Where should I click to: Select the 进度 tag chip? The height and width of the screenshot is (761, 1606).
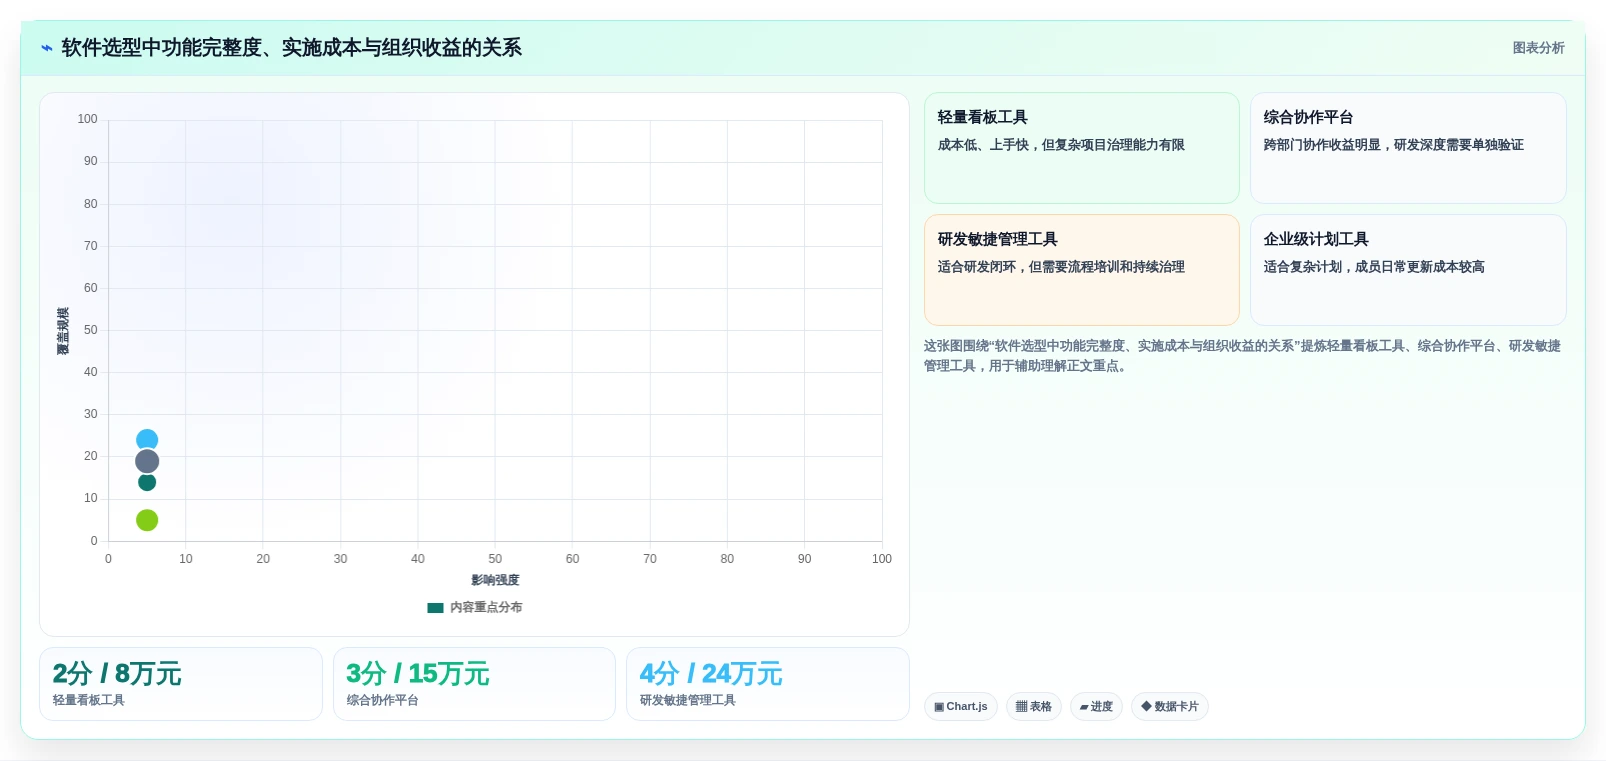coord(1096,706)
